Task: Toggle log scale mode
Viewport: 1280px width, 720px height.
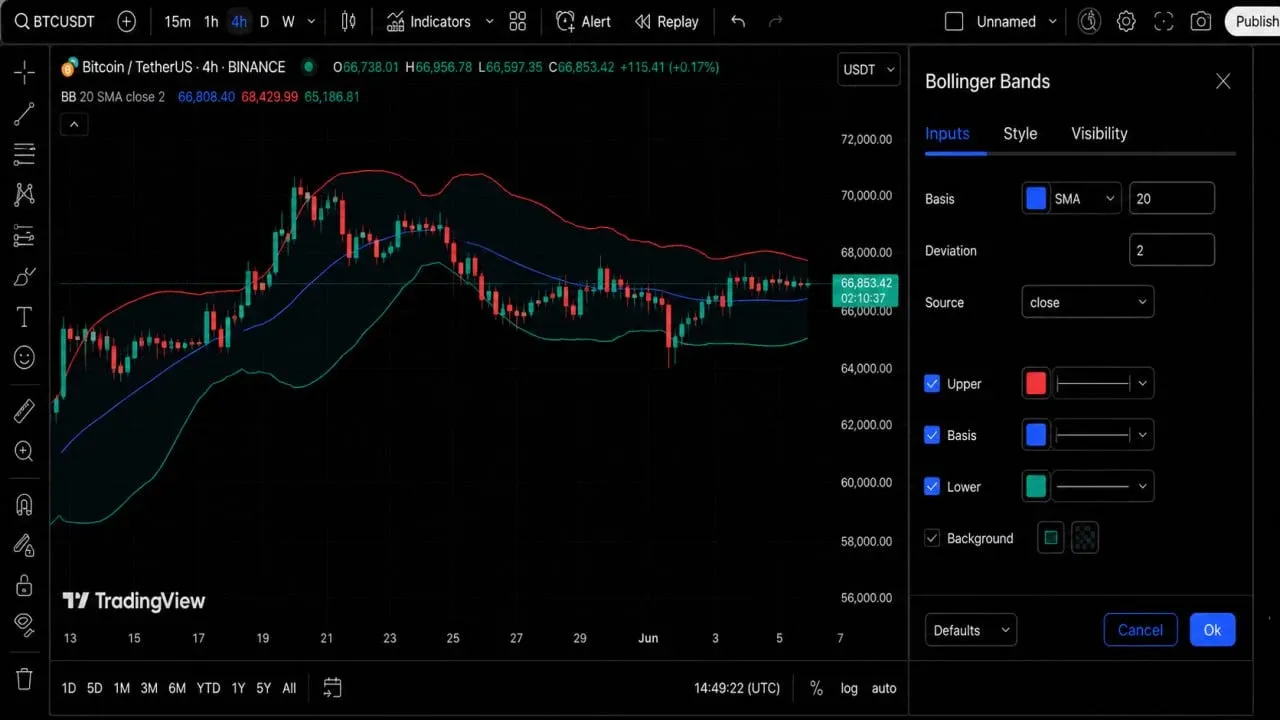Action: click(x=849, y=688)
